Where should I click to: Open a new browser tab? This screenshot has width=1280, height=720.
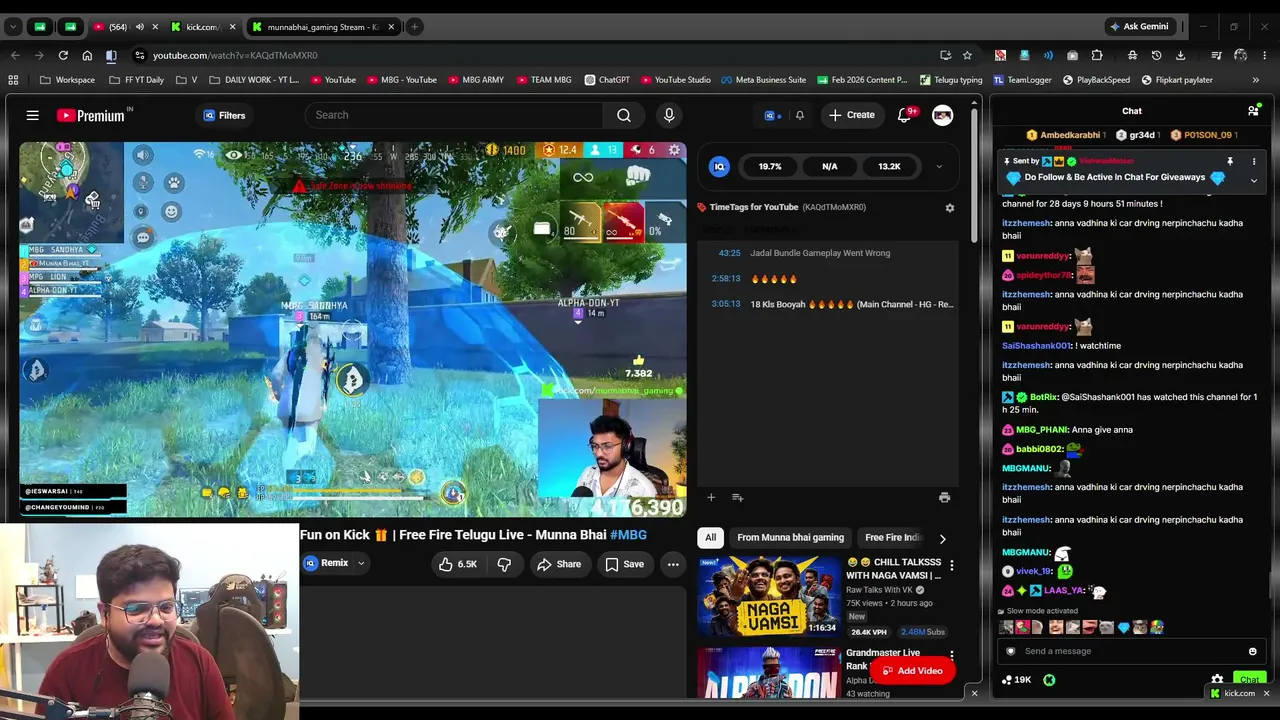tap(414, 27)
